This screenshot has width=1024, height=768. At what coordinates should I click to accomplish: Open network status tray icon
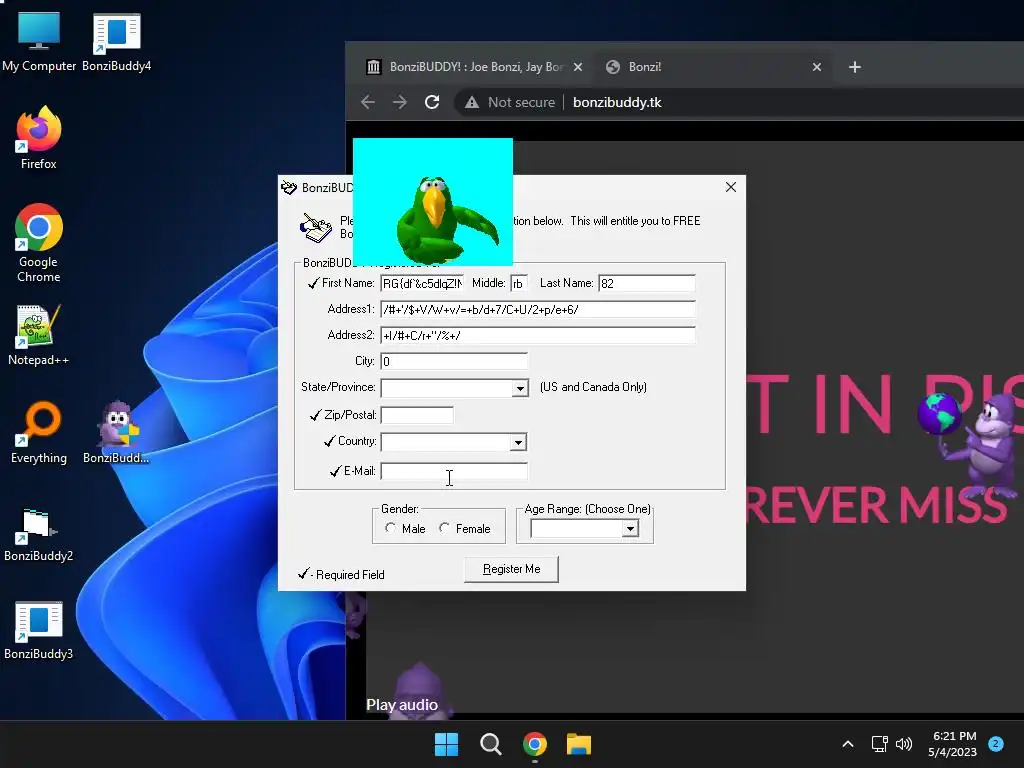point(880,744)
